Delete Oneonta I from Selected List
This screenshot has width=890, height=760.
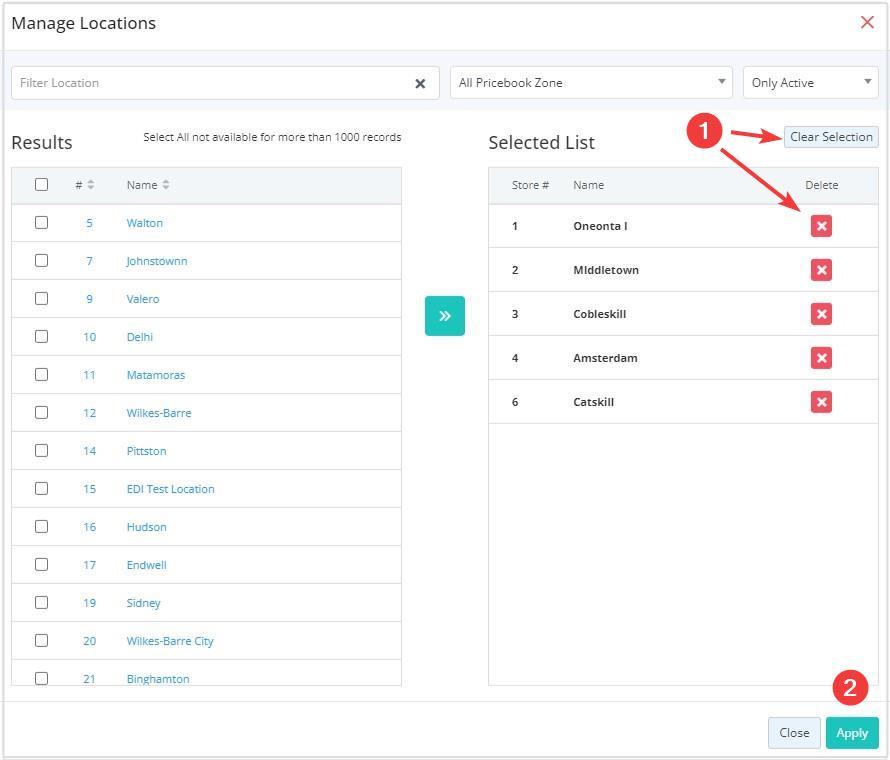821,226
